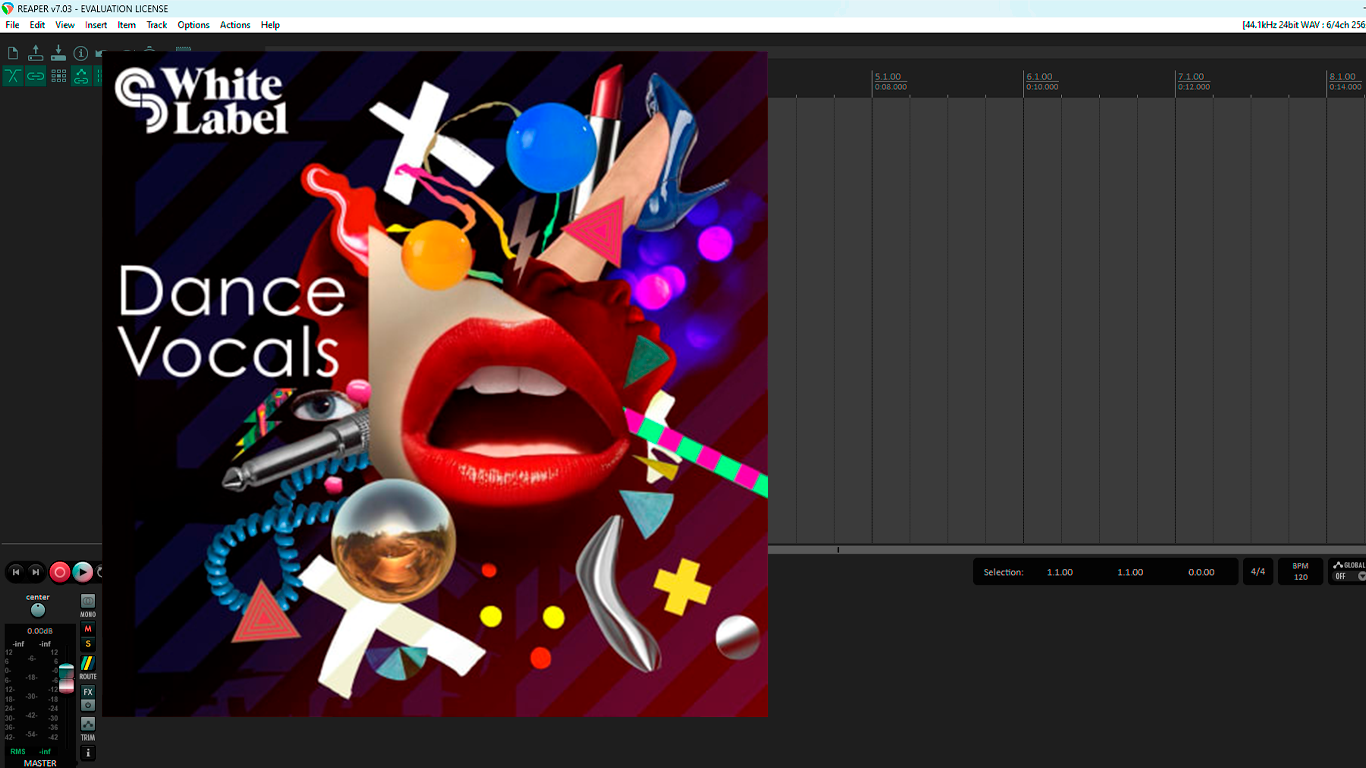This screenshot has width=1366, height=768.
Task: Click the New Project icon
Action: [13, 53]
